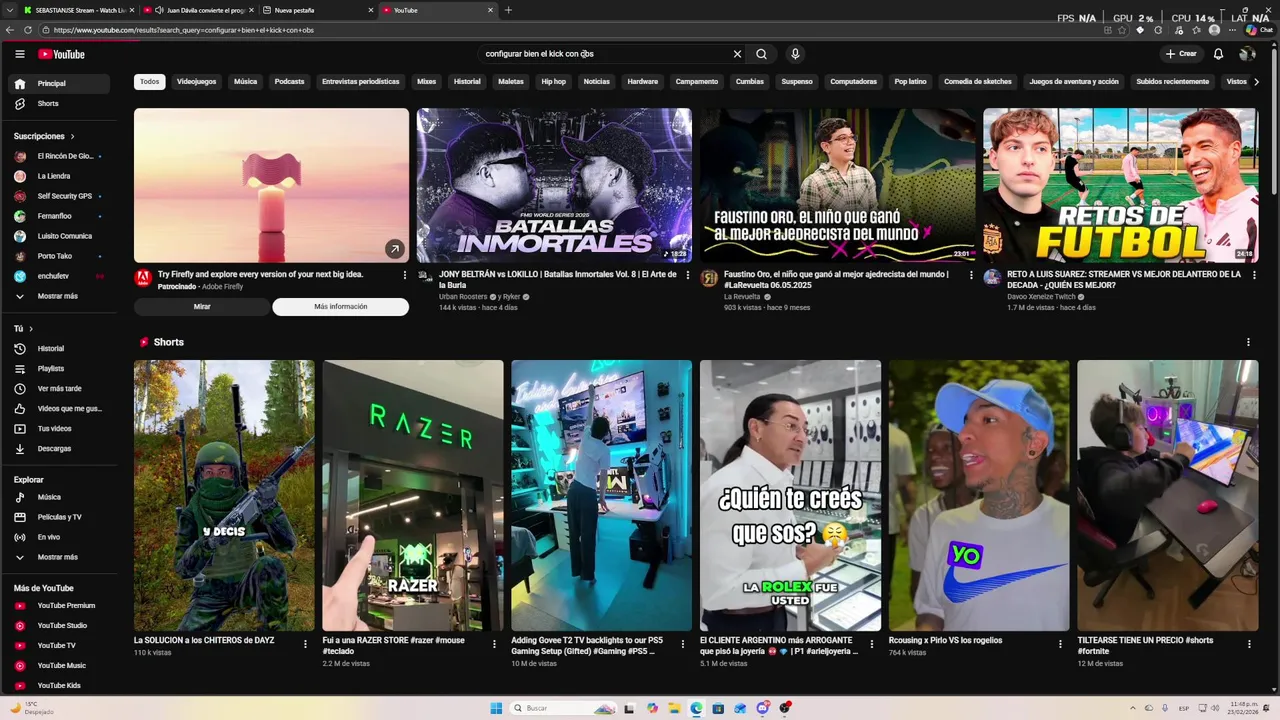Open Playlists in sidebar
The height and width of the screenshot is (720, 1280).
[x=61, y=369]
